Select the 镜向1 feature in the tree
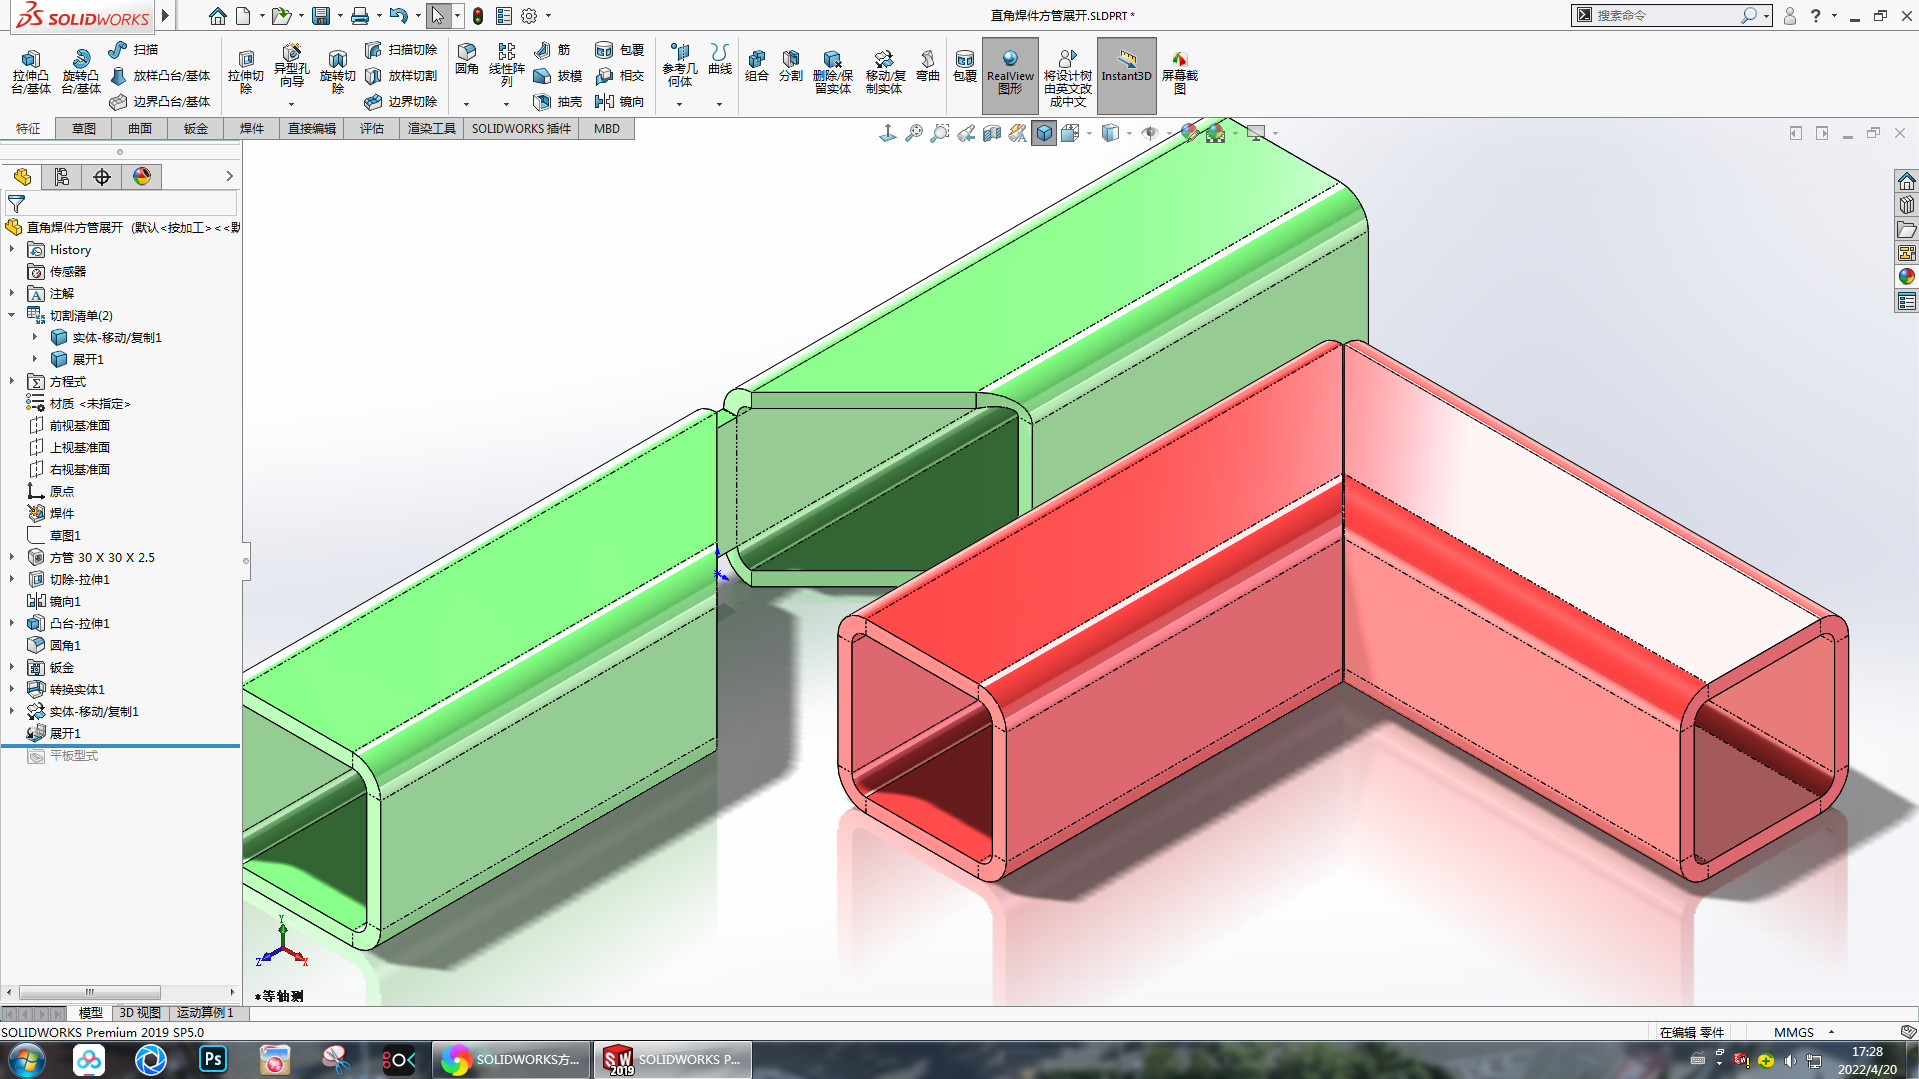This screenshot has width=1919, height=1079. [x=65, y=601]
